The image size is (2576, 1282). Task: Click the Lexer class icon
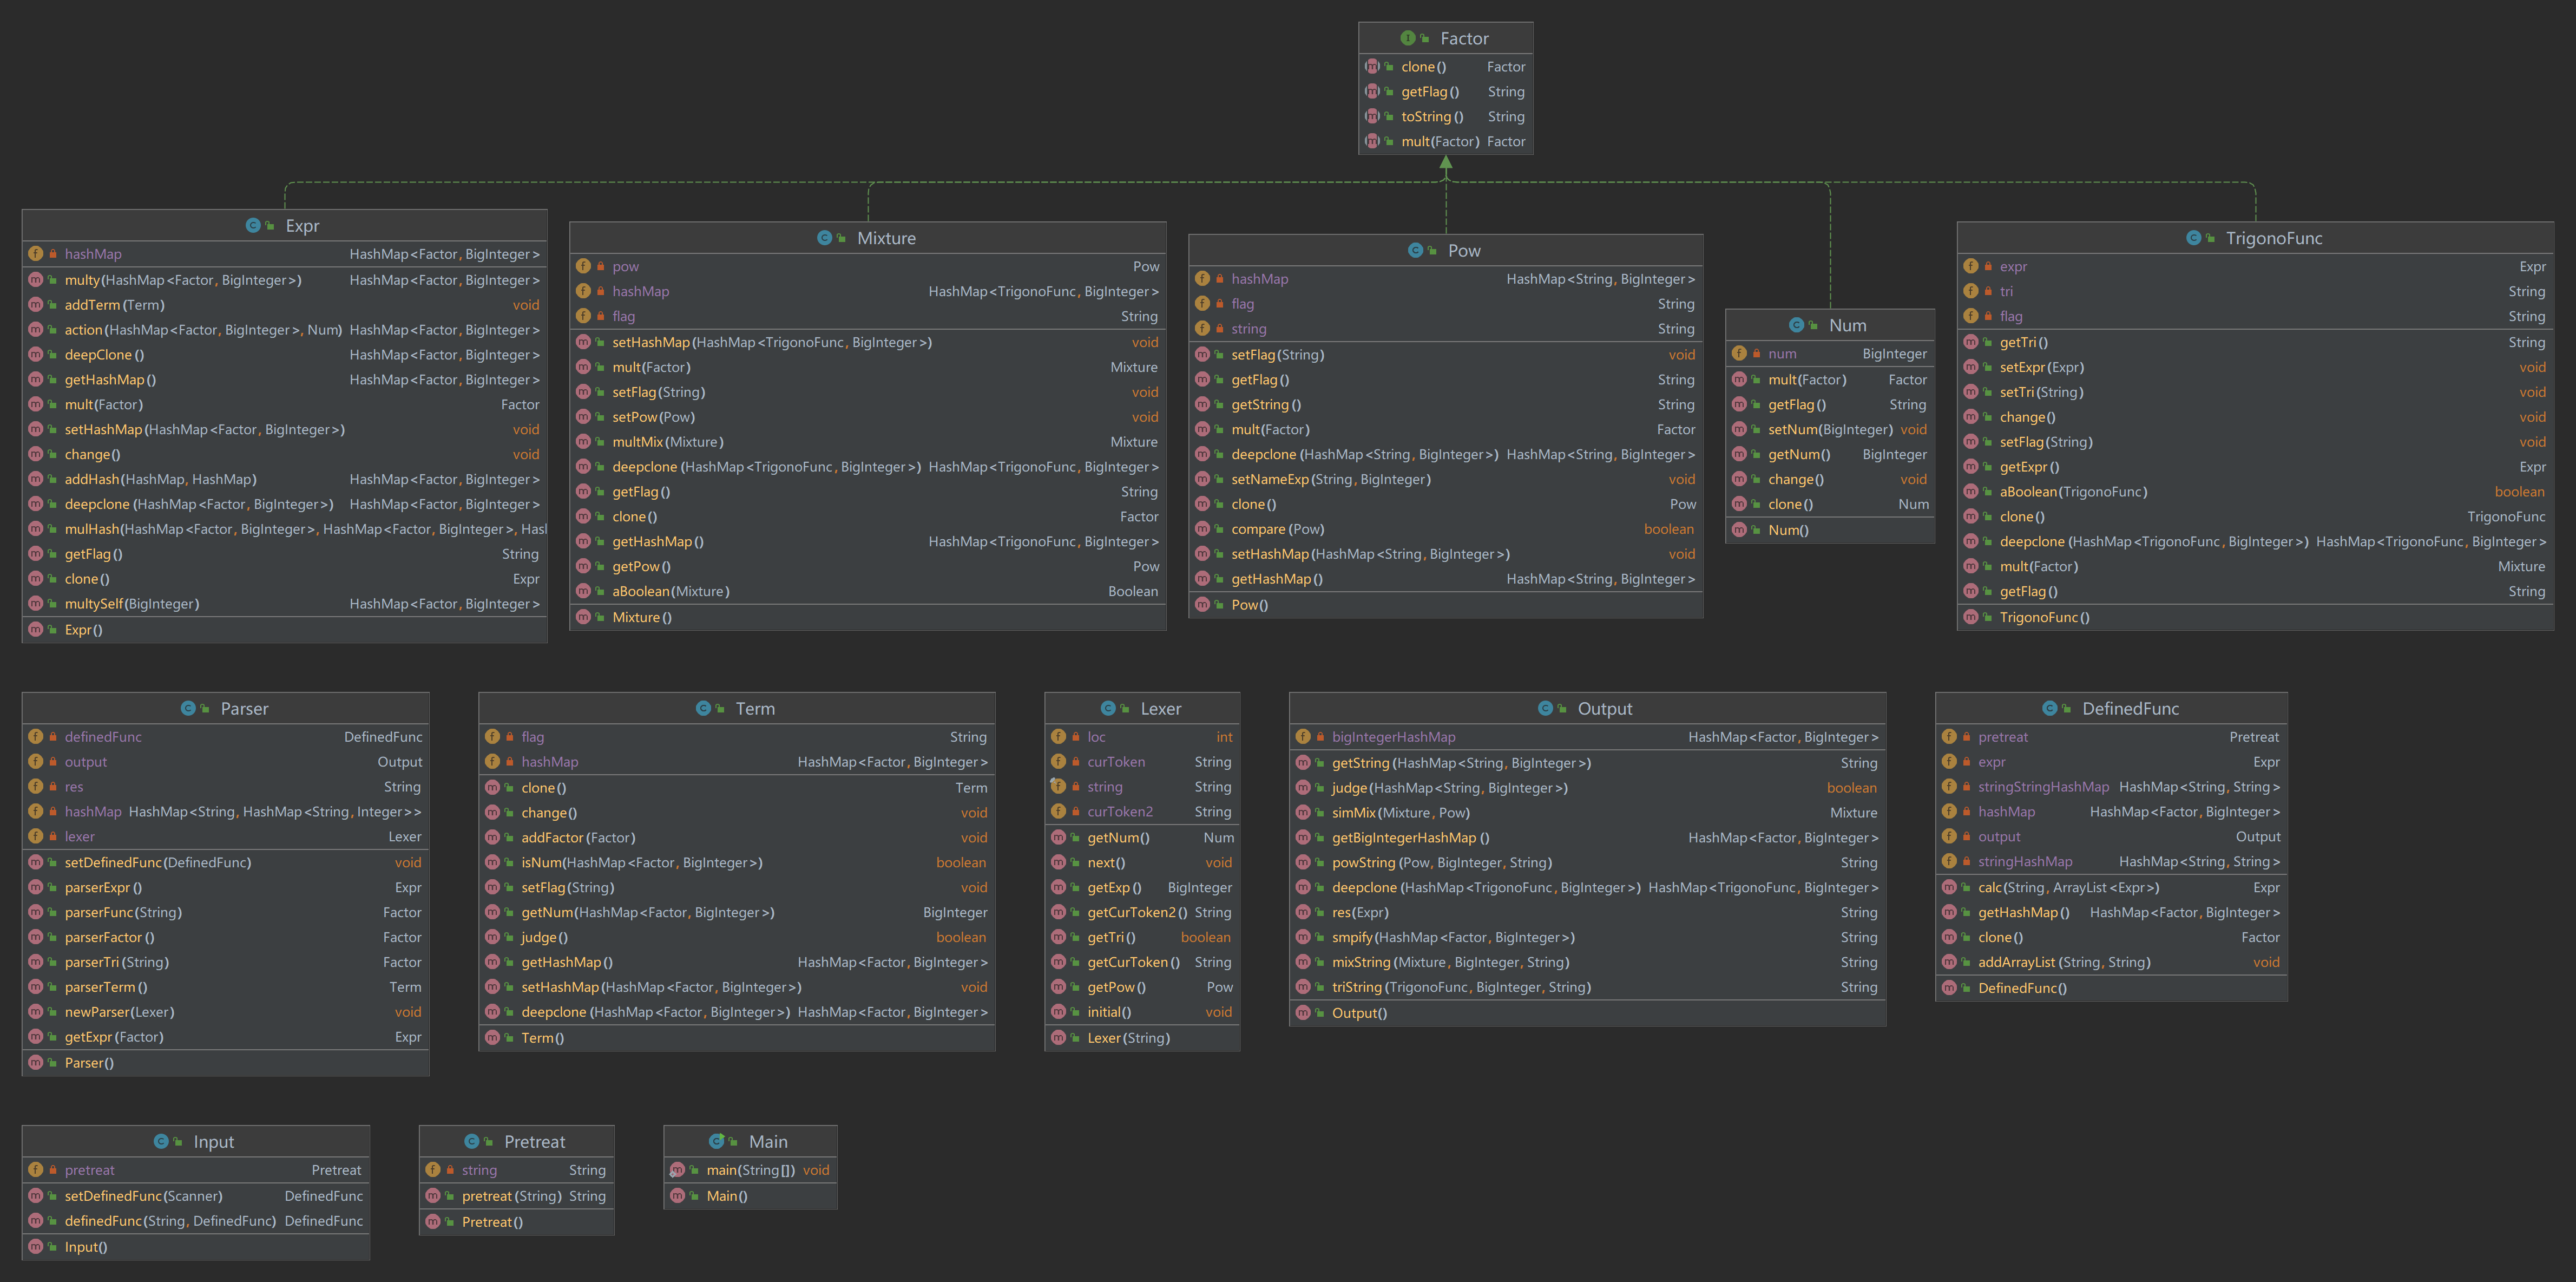(x=1108, y=708)
